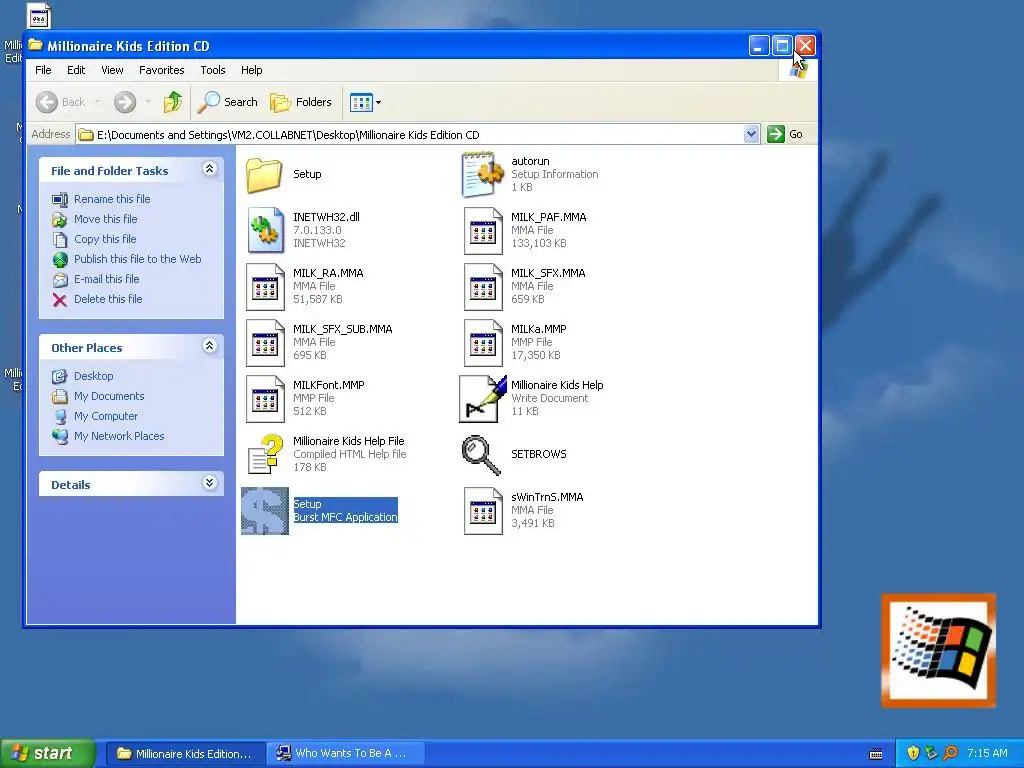Click the taskbar clock showing 7:15 AM
1024x768 pixels.
tap(987, 754)
